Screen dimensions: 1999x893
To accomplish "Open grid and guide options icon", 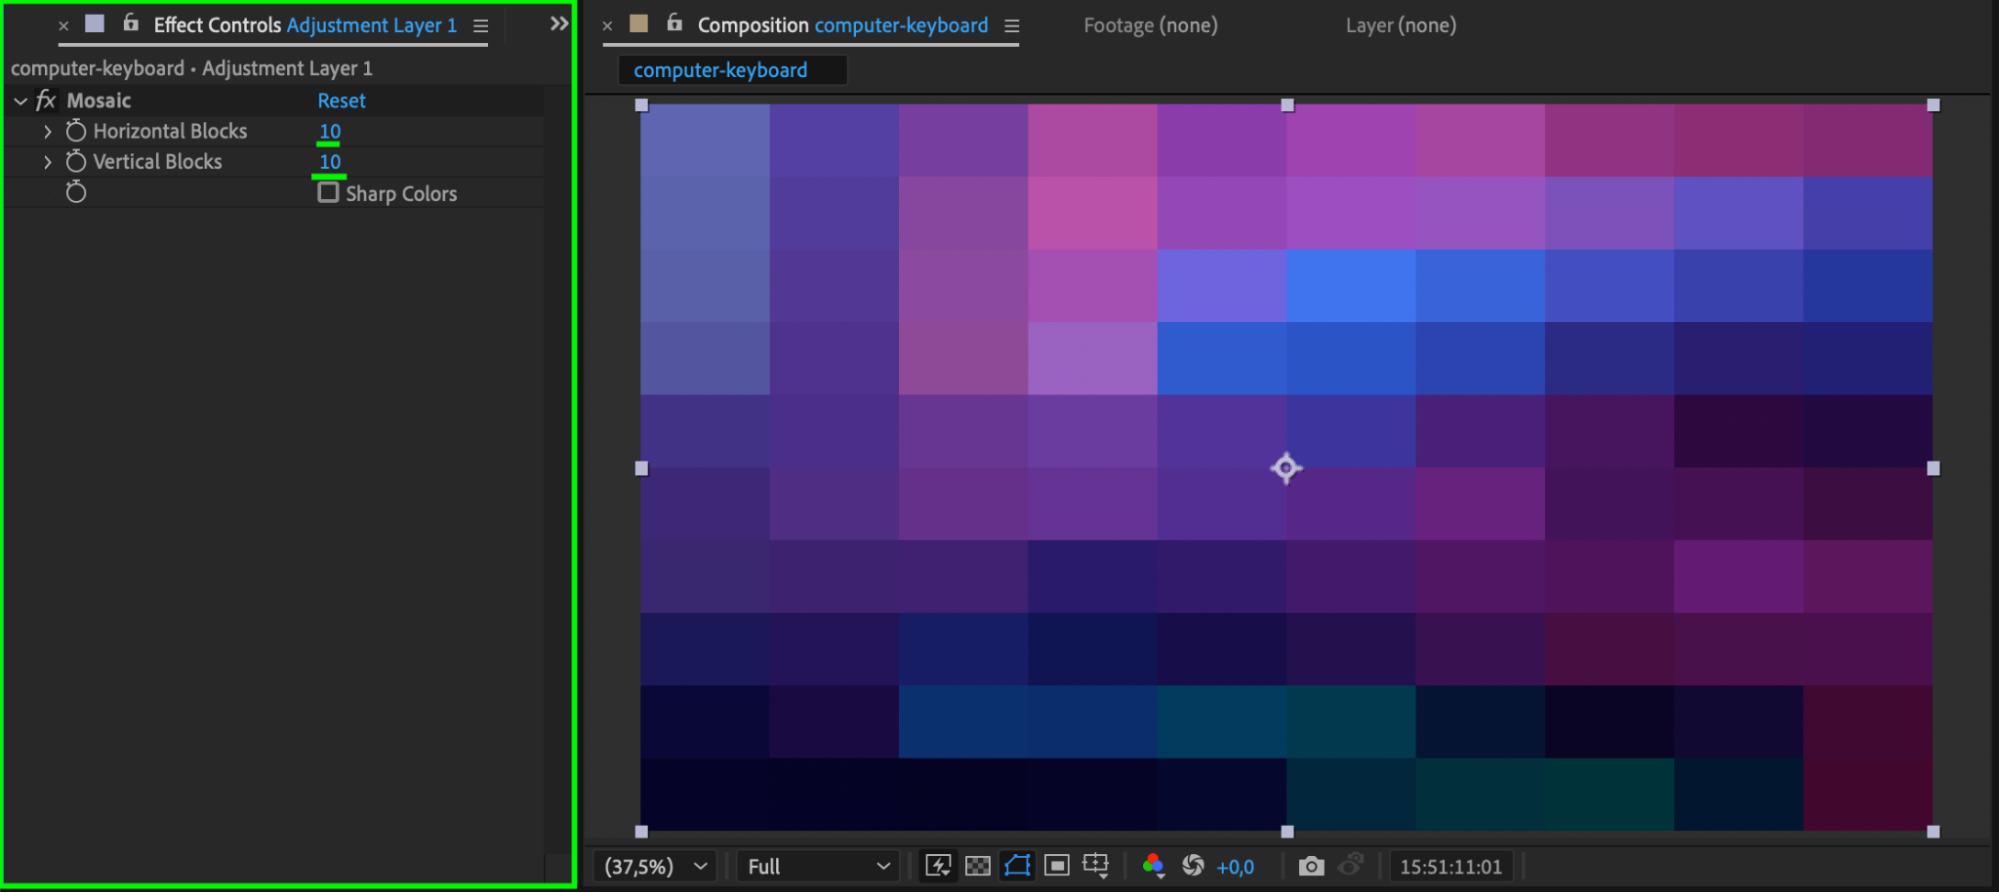I will [x=1096, y=866].
